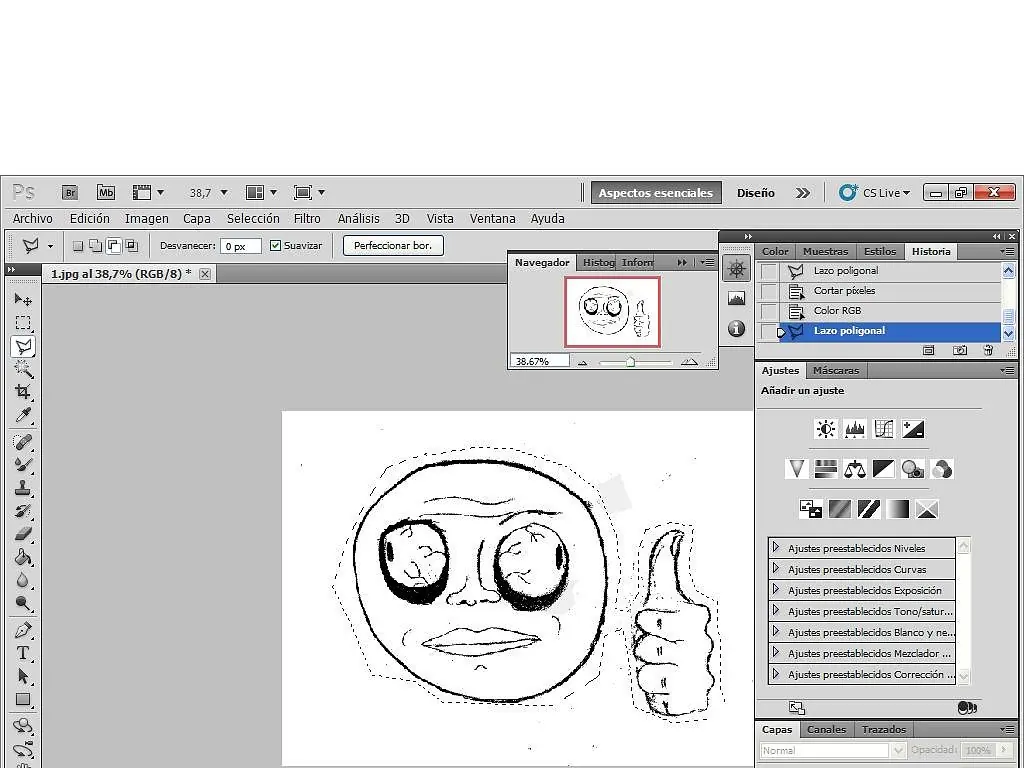This screenshot has width=1024, height=768.
Task: Select the Dodge tool
Action: click(x=23, y=603)
